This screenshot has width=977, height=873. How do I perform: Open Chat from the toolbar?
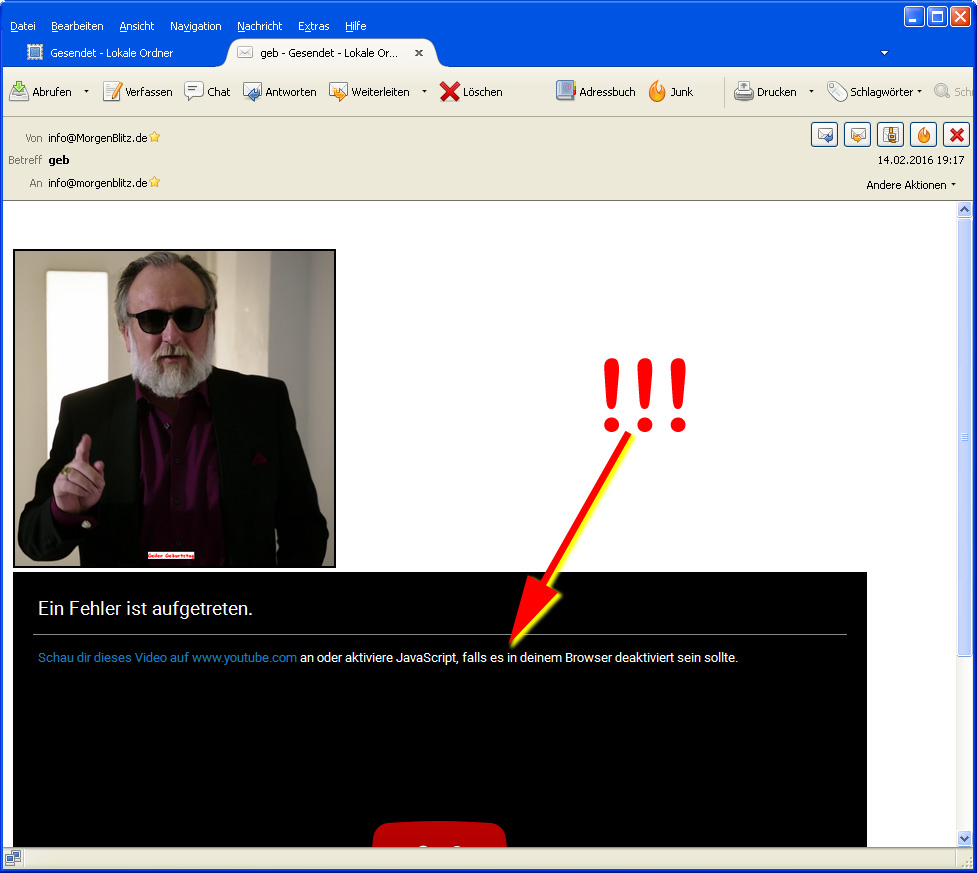click(x=207, y=92)
